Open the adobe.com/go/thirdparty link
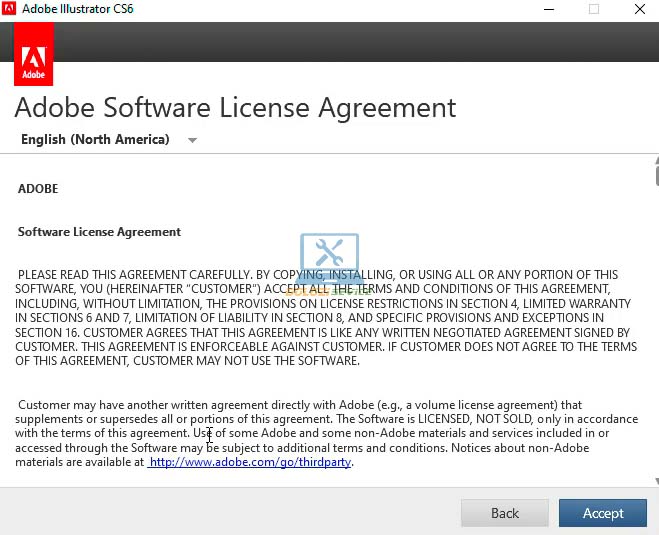Screen dimensions: 659x535 click(250, 463)
